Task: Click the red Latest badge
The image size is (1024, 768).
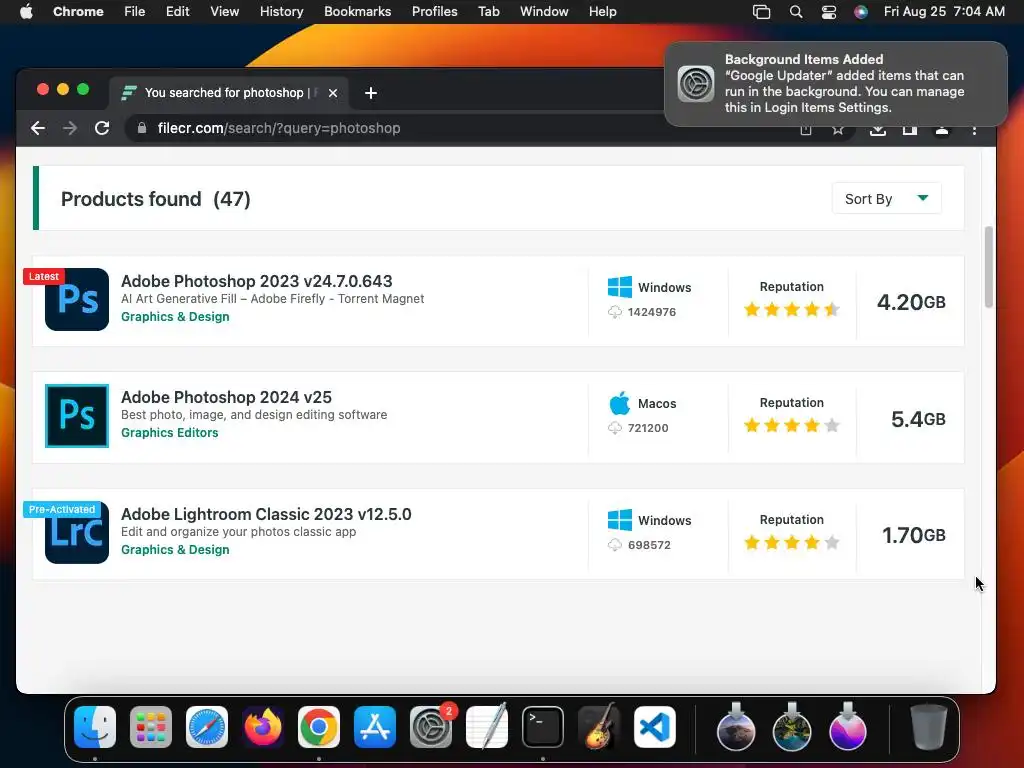Action: [x=44, y=276]
